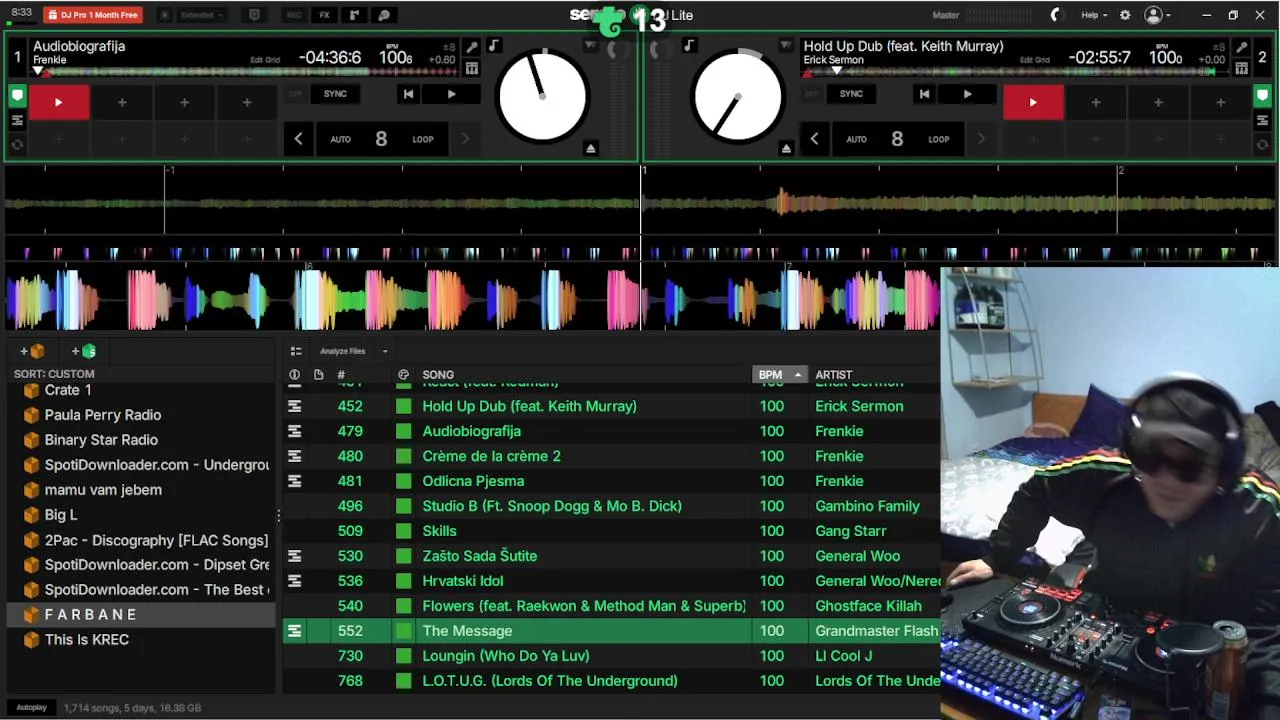Open the Help menu
The width and height of the screenshot is (1280, 720).
pos(1093,15)
